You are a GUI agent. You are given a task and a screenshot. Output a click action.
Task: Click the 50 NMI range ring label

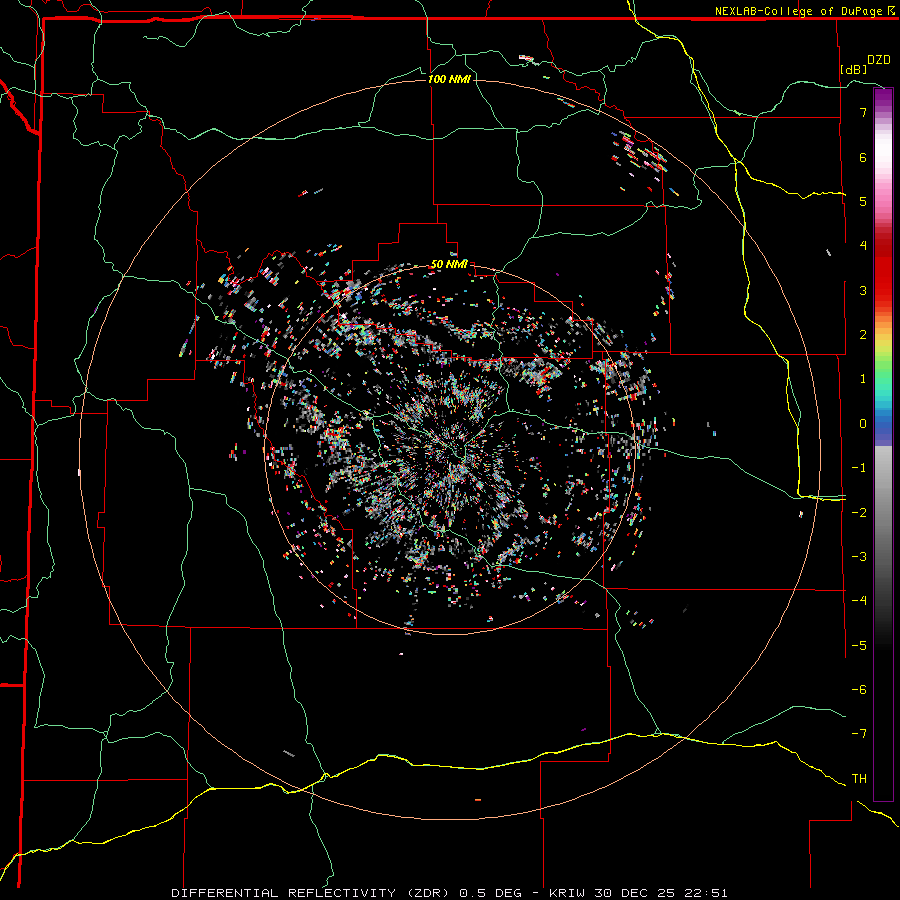coord(449,264)
